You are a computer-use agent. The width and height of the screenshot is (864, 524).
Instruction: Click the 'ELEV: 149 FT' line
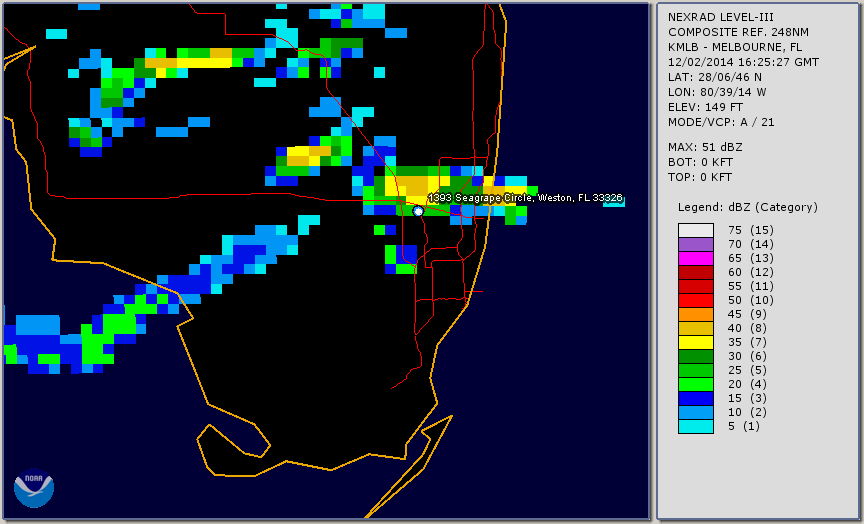[705, 107]
